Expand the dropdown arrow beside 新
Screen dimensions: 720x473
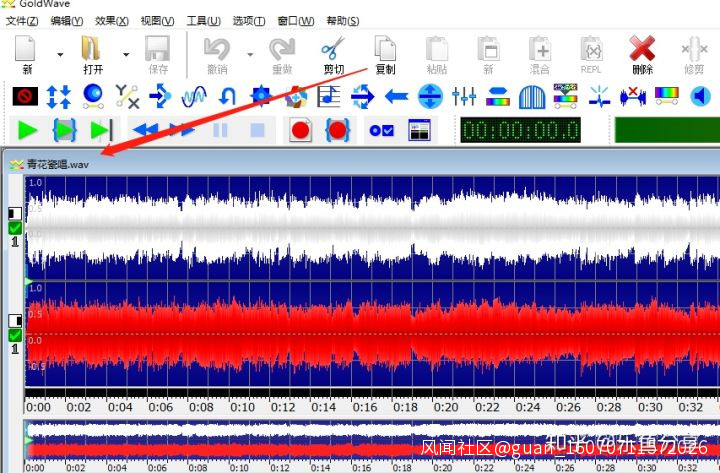pos(60,55)
